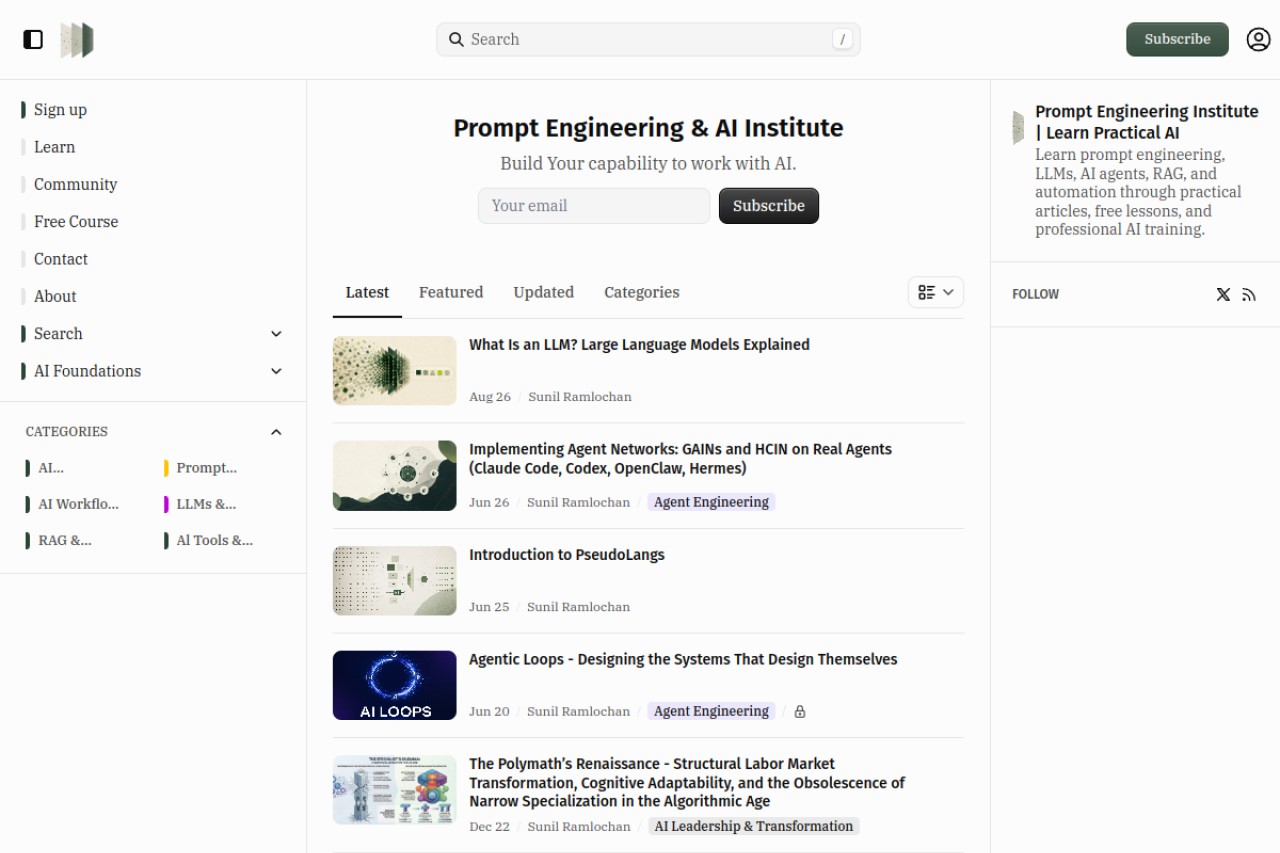Open the site logo home link
The width and height of the screenshot is (1280, 853).
[x=77, y=40]
